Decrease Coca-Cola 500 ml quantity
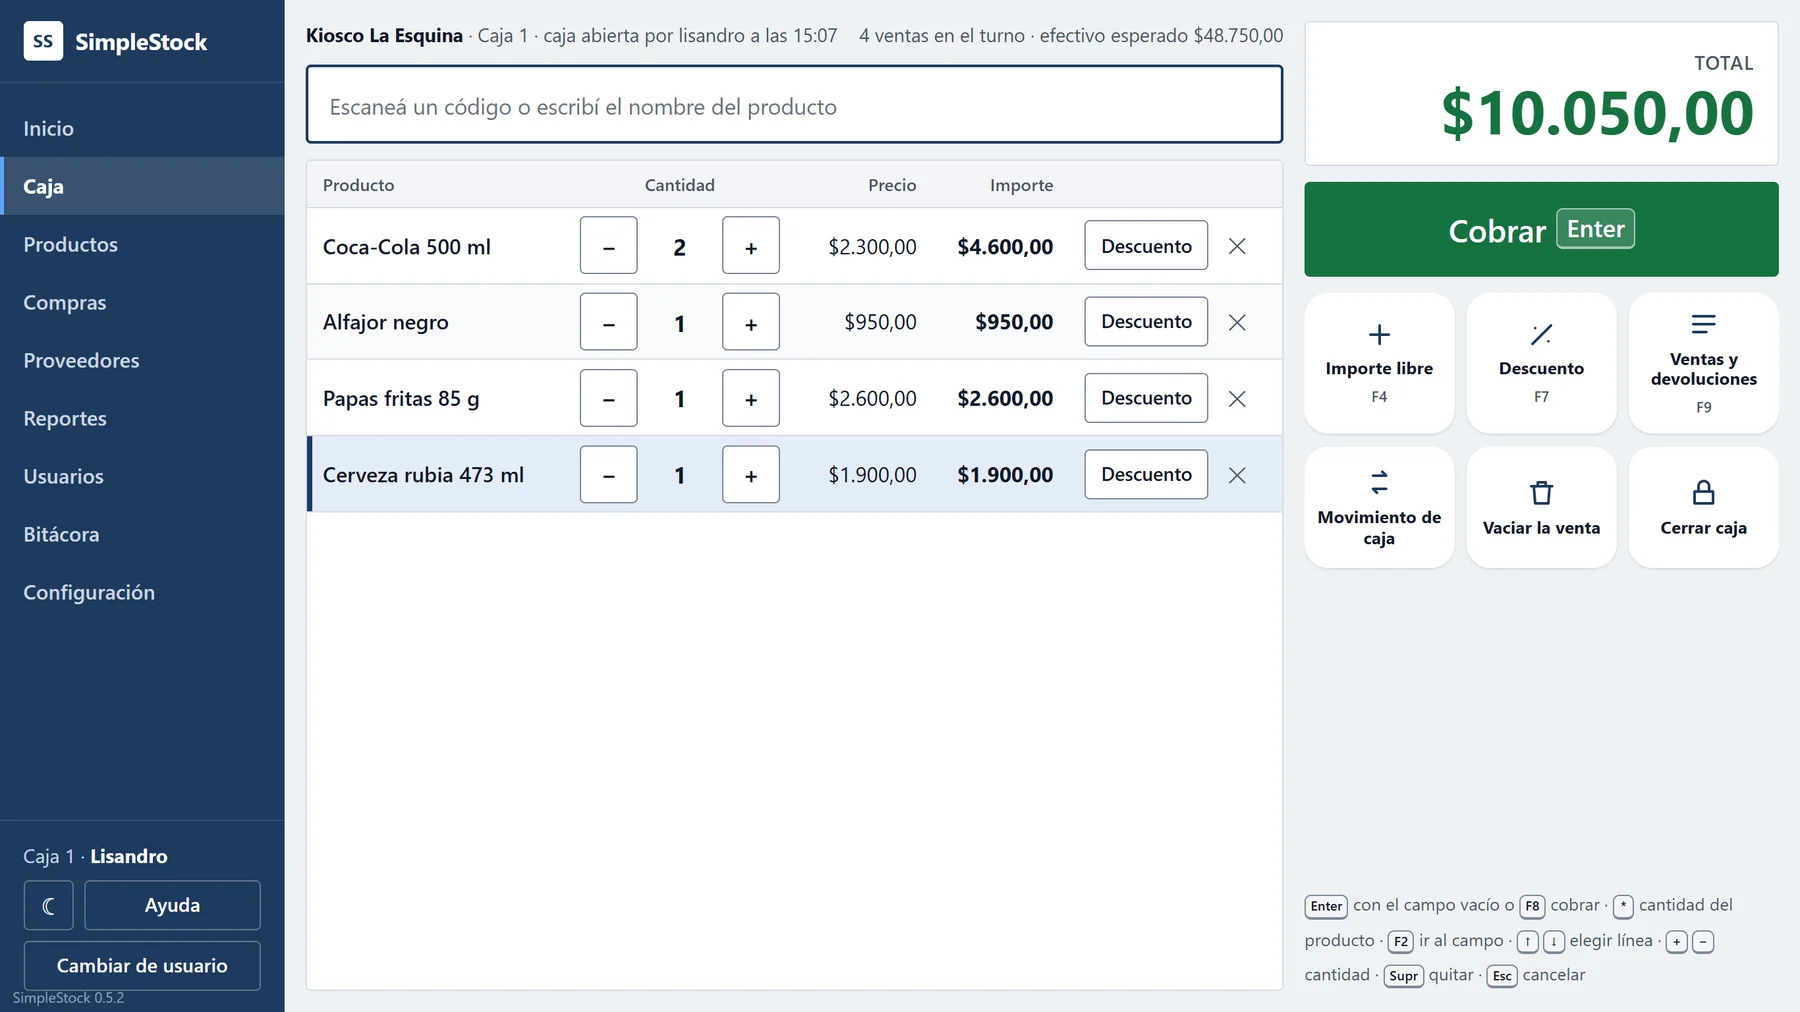 click(609, 246)
